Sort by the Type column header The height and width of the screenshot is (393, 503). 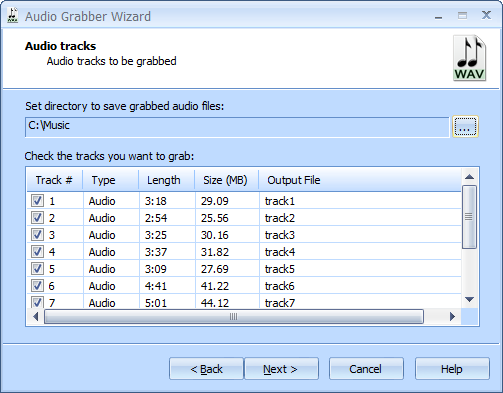pyautogui.click(x=111, y=180)
